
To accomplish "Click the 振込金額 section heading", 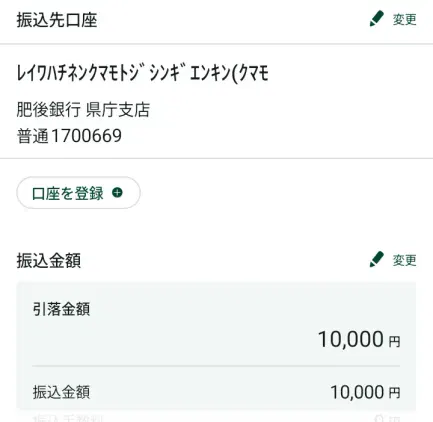I will coord(49,261).
